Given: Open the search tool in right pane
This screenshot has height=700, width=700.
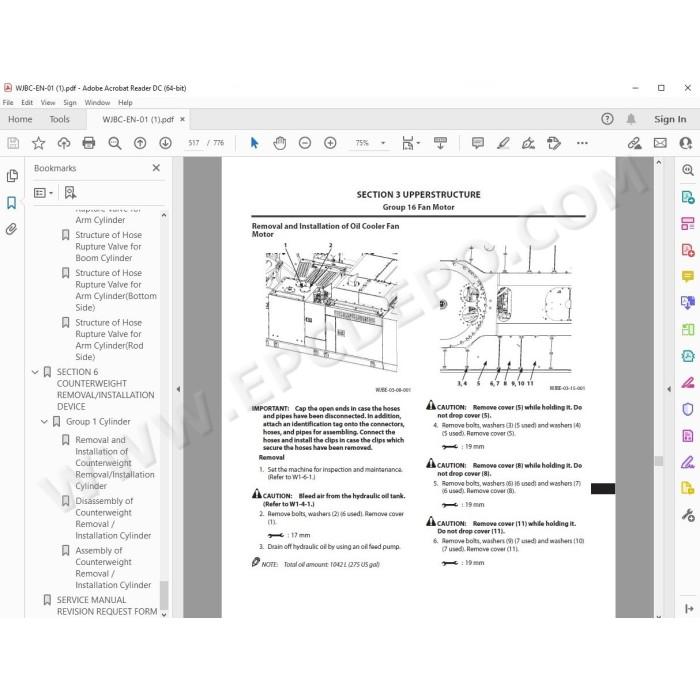Looking at the screenshot, I should pyautogui.click(x=688, y=170).
